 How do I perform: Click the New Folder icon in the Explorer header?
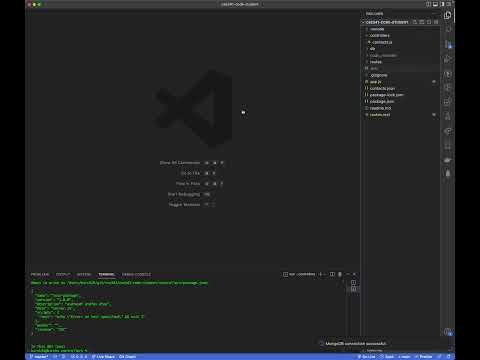(x=422, y=22)
